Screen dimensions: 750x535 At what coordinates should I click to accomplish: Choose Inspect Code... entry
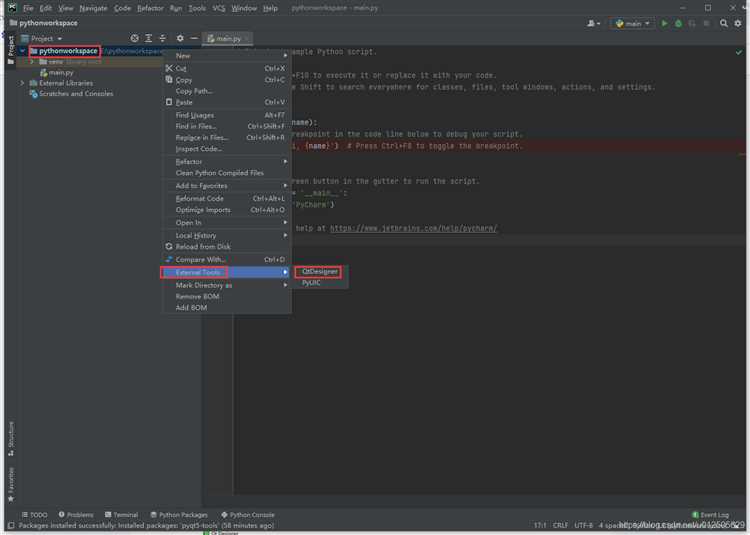(227, 149)
